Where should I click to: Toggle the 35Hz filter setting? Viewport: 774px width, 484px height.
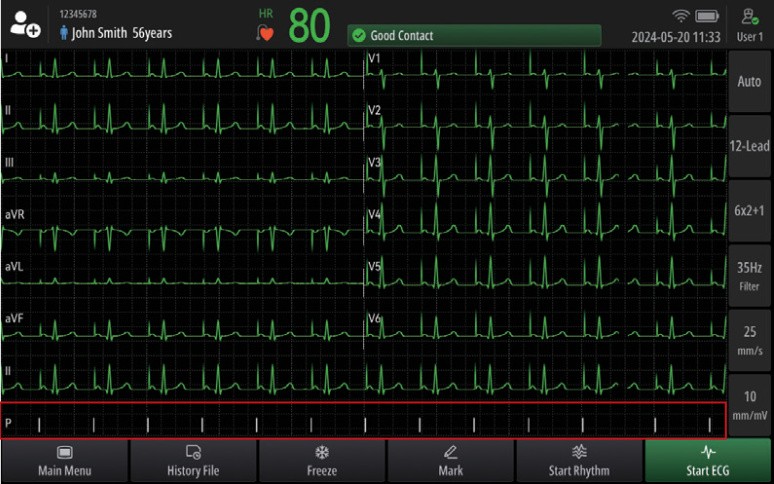pyautogui.click(x=749, y=275)
